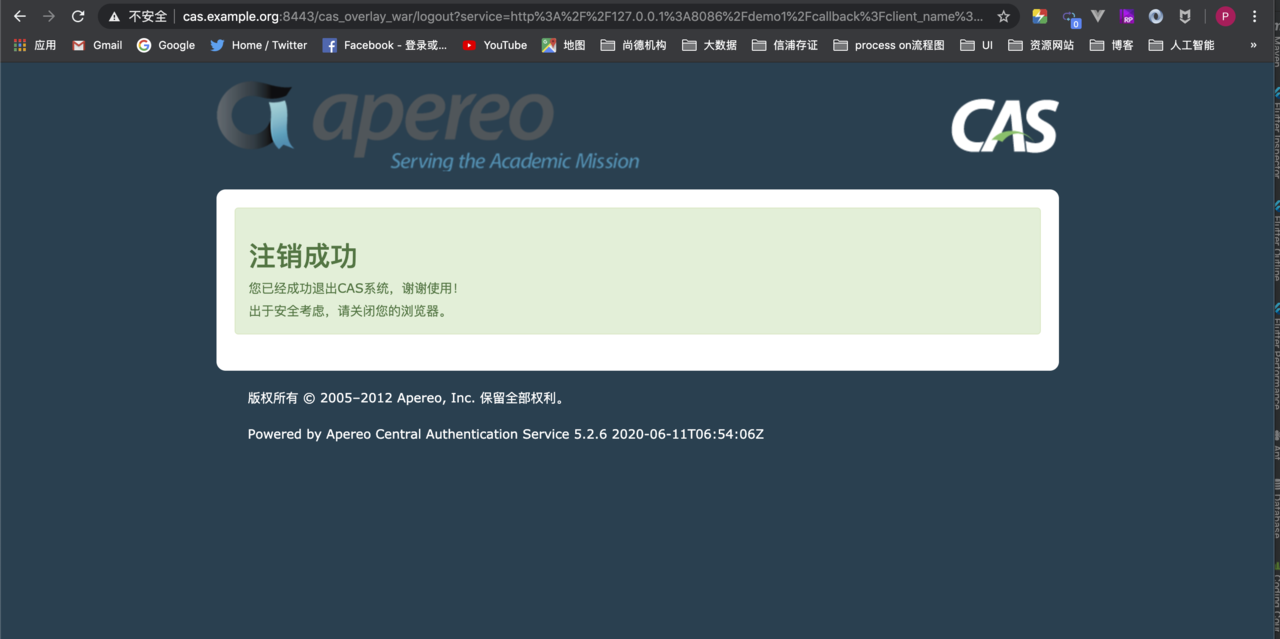The height and width of the screenshot is (639, 1280).
Task: Click the browser back arrow
Action: click(19, 16)
